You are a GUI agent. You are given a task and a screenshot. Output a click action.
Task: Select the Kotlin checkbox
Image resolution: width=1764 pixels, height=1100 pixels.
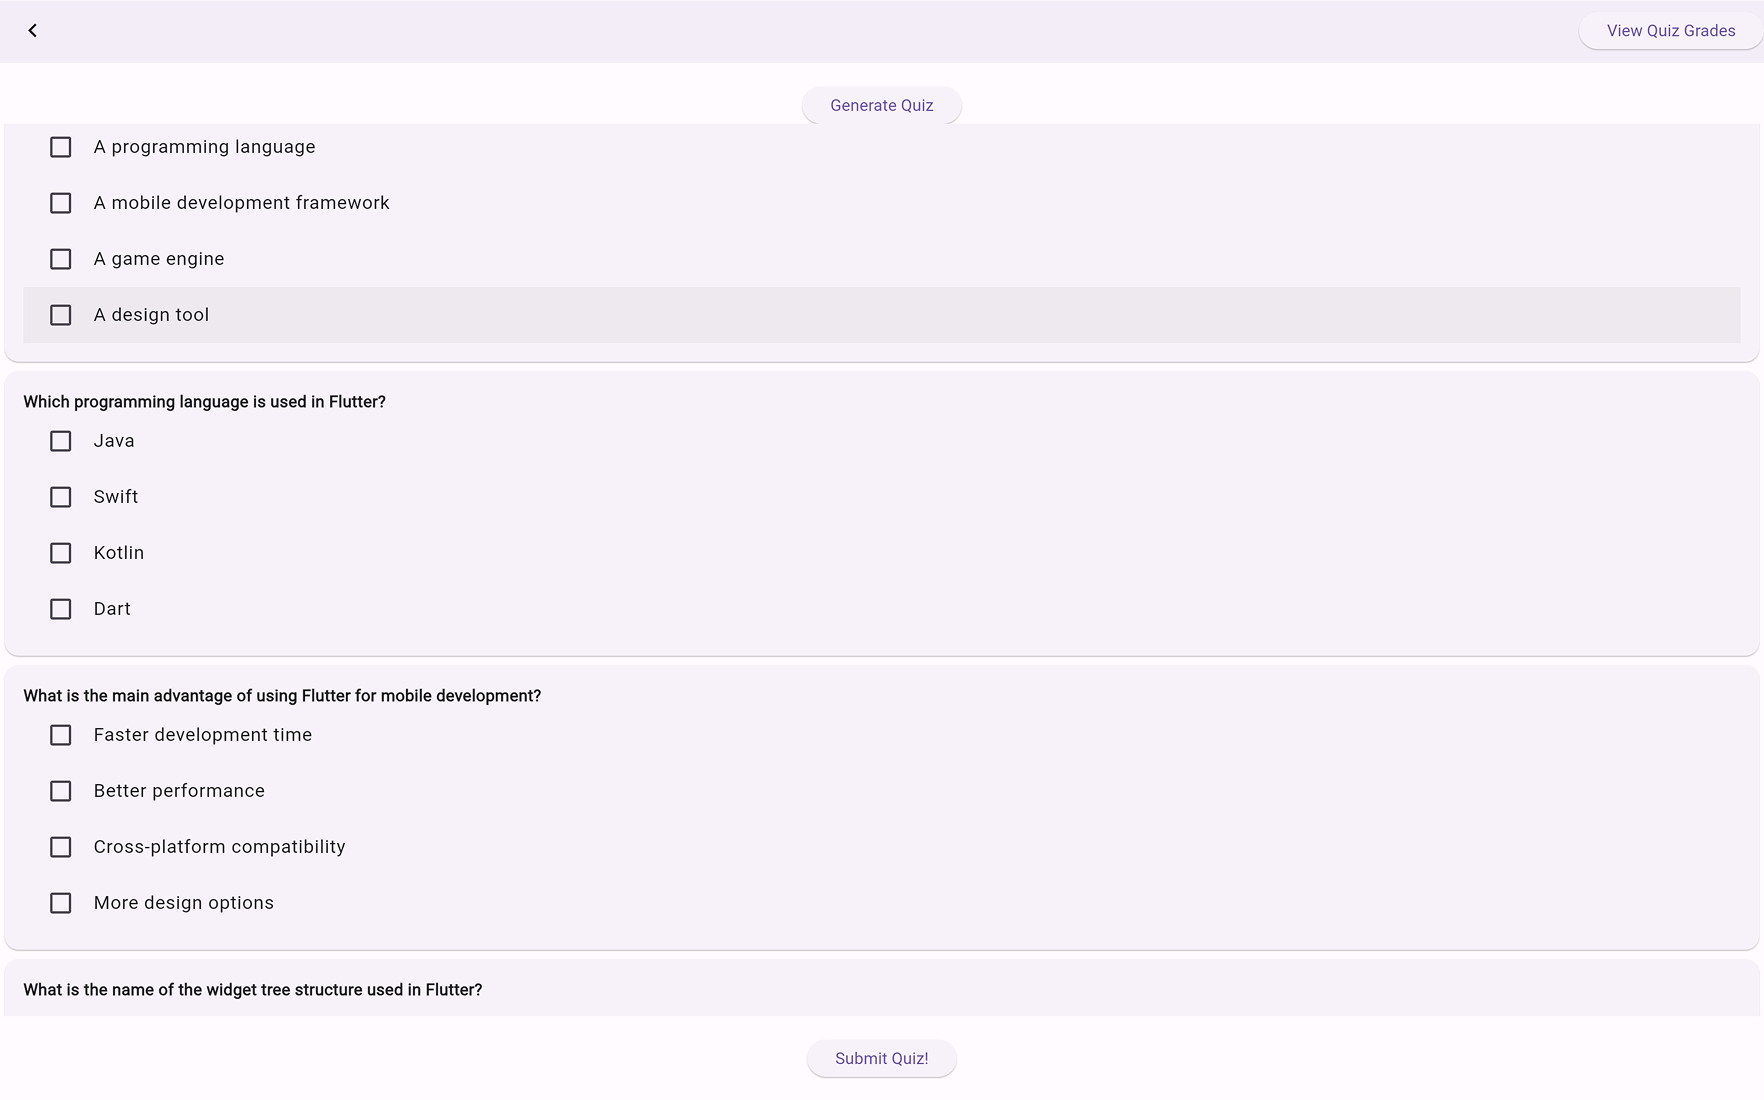coord(61,552)
